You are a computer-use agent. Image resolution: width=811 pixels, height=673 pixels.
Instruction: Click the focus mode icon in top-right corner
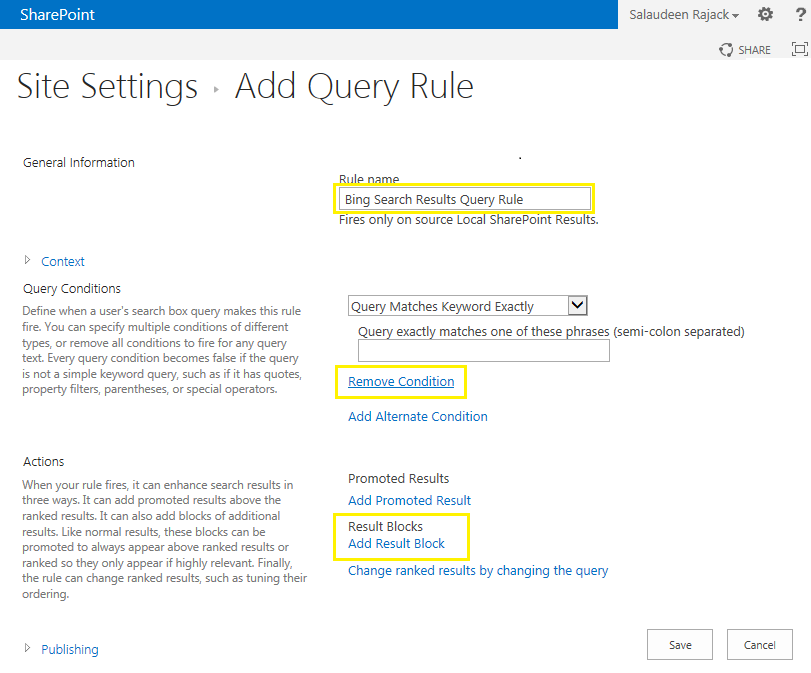pos(797,49)
